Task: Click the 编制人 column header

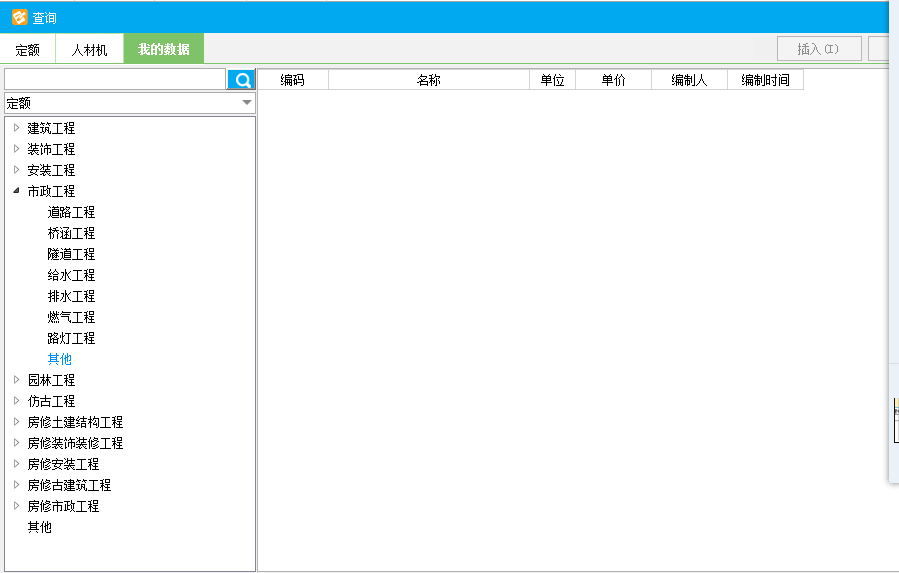Action: pos(689,80)
